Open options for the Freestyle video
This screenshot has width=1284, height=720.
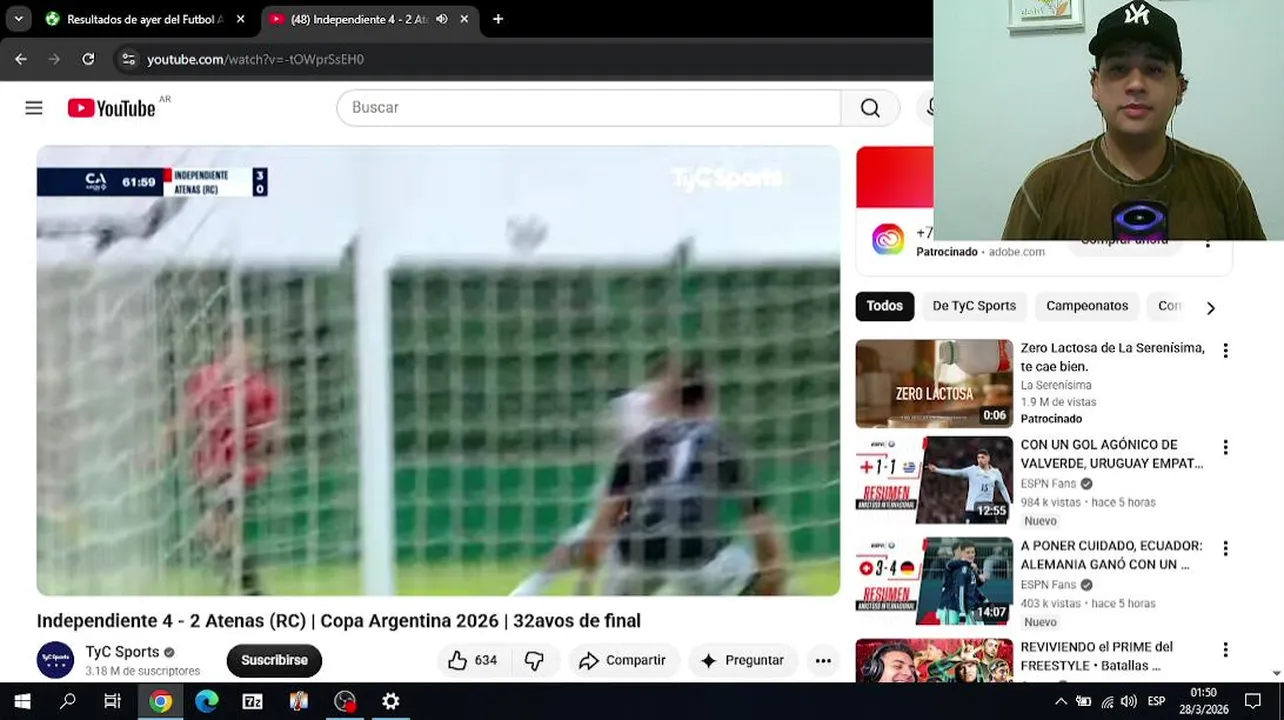point(1225,649)
